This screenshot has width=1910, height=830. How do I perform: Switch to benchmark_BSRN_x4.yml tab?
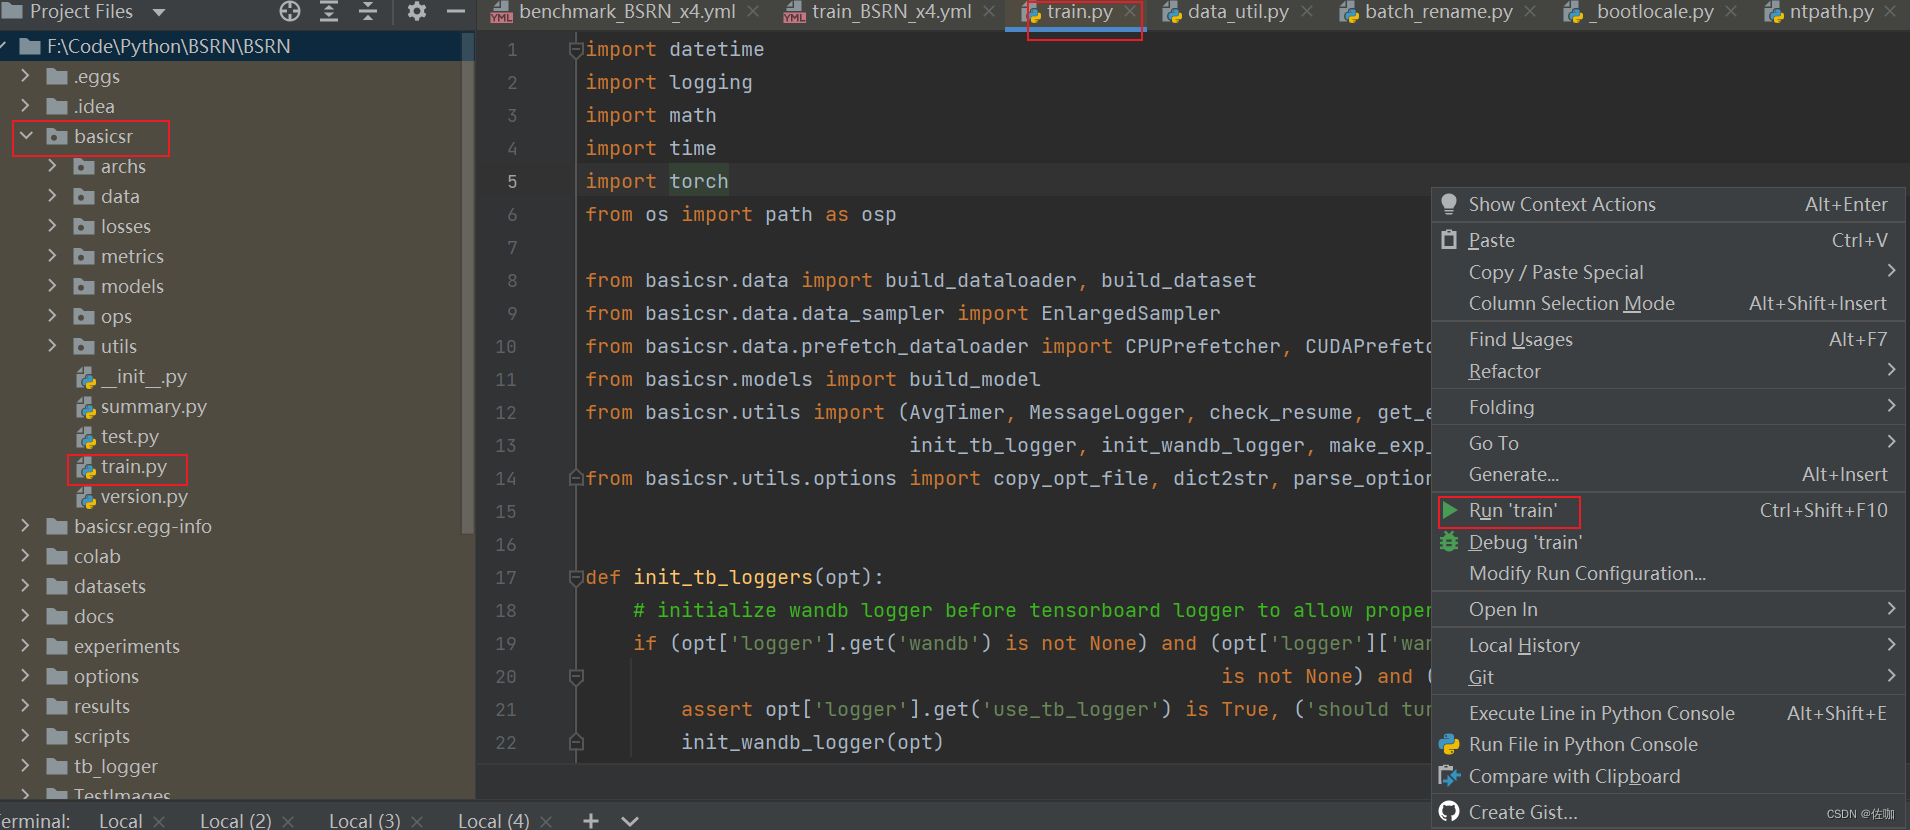(x=627, y=12)
